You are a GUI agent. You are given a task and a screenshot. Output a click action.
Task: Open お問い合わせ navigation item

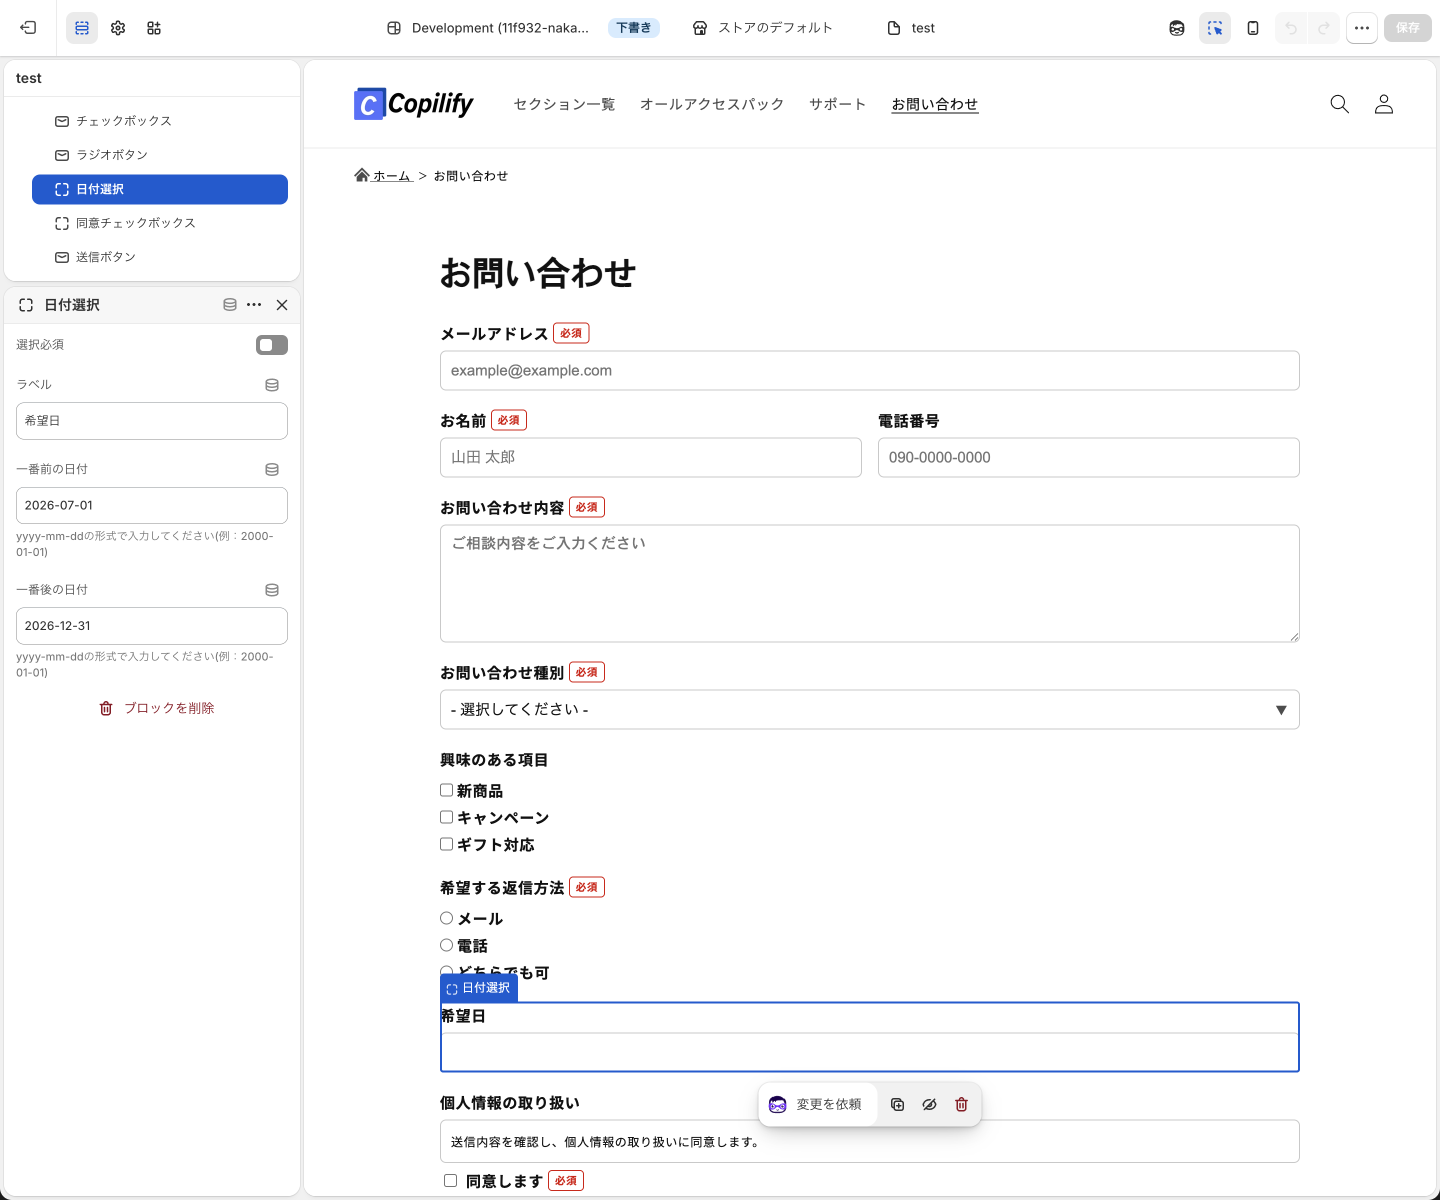point(935,104)
